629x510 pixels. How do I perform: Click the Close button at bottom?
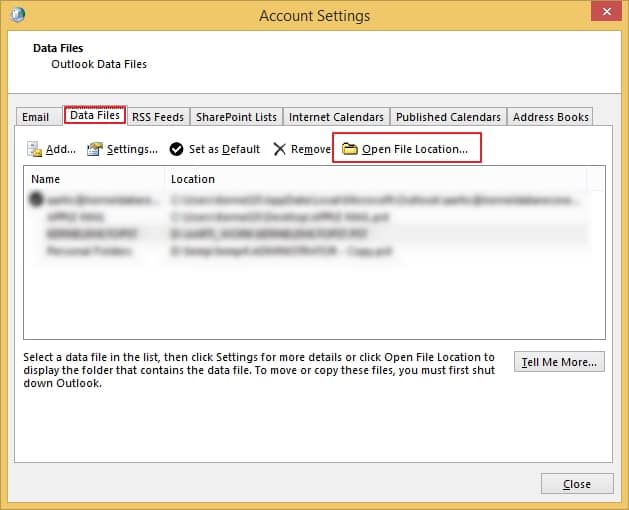pos(577,484)
